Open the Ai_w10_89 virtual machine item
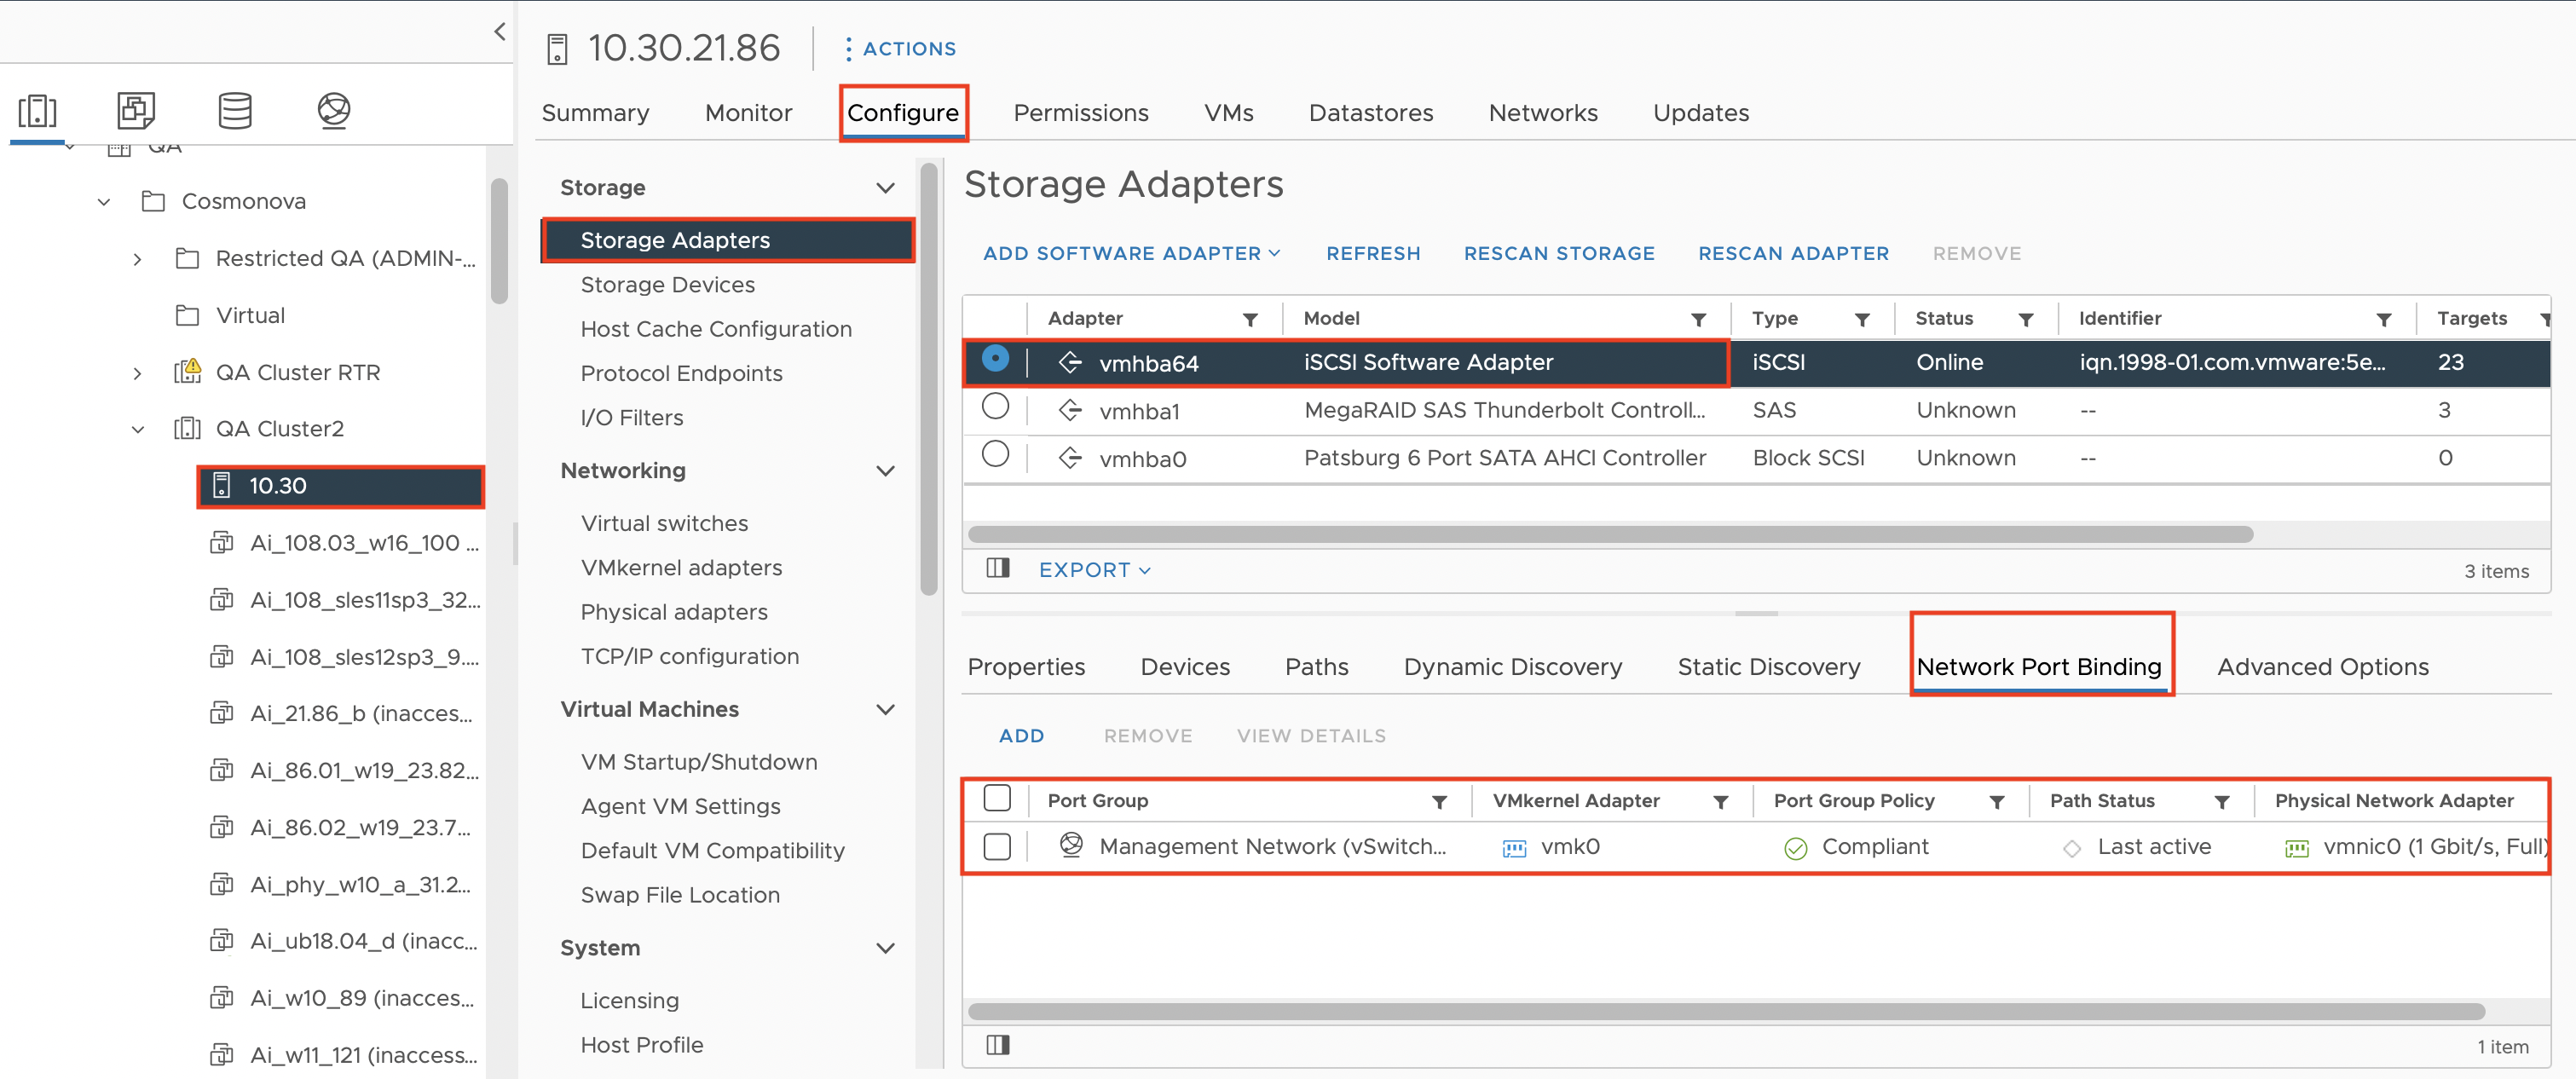2576x1079 pixels. (361, 998)
